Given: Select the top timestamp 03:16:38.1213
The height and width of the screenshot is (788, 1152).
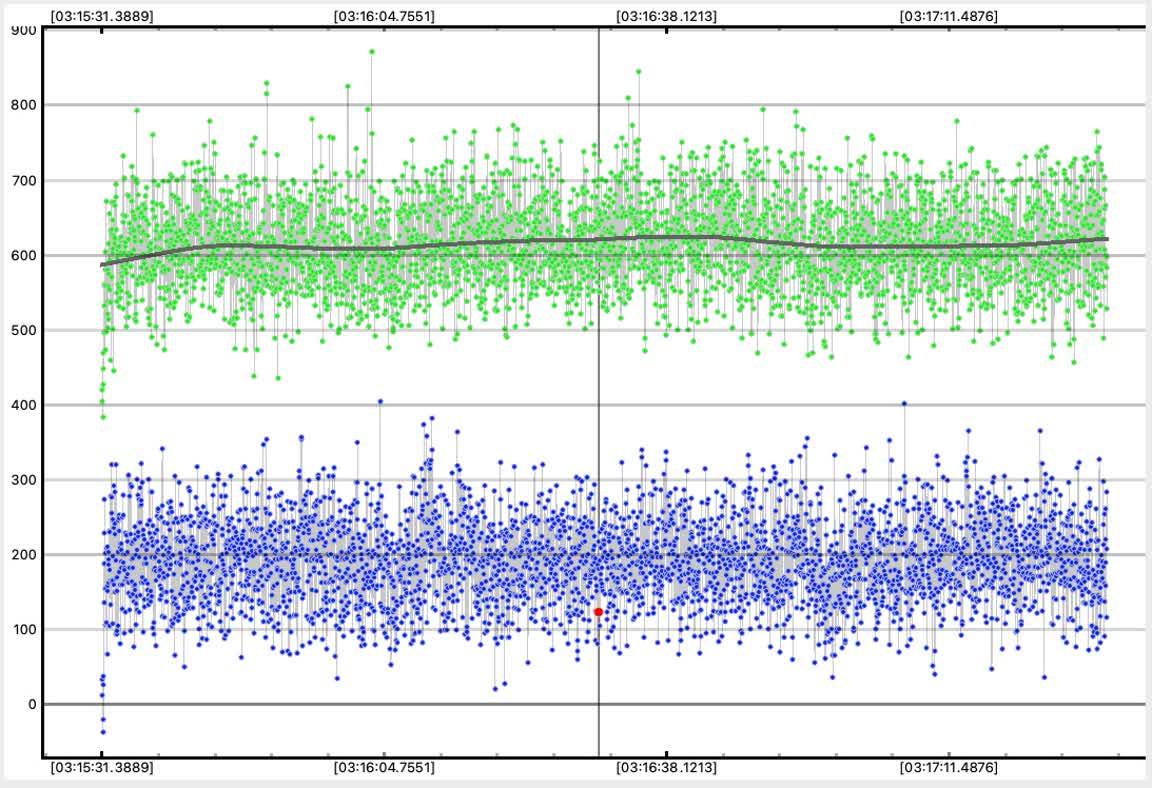Looking at the screenshot, I should click(x=666, y=16).
